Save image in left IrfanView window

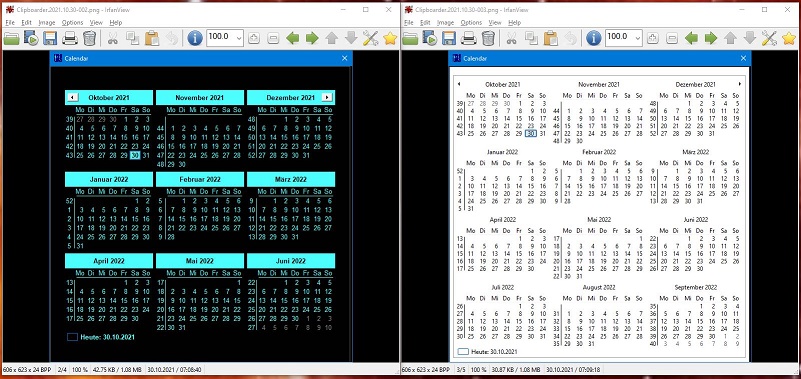tap(50, 38)
